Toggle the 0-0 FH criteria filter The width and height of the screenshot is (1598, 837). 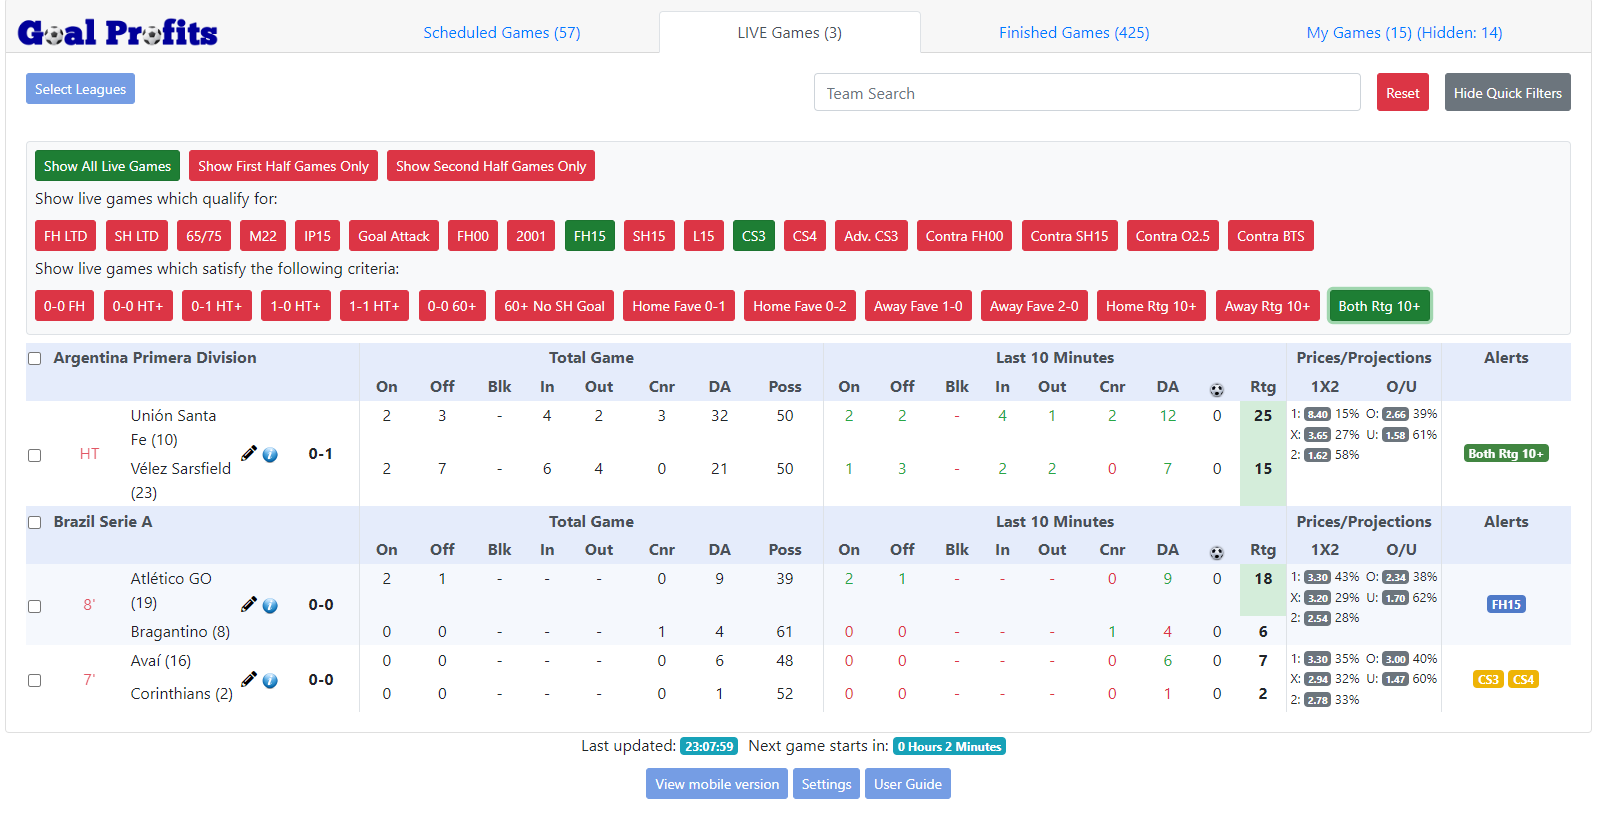[65, 306]
